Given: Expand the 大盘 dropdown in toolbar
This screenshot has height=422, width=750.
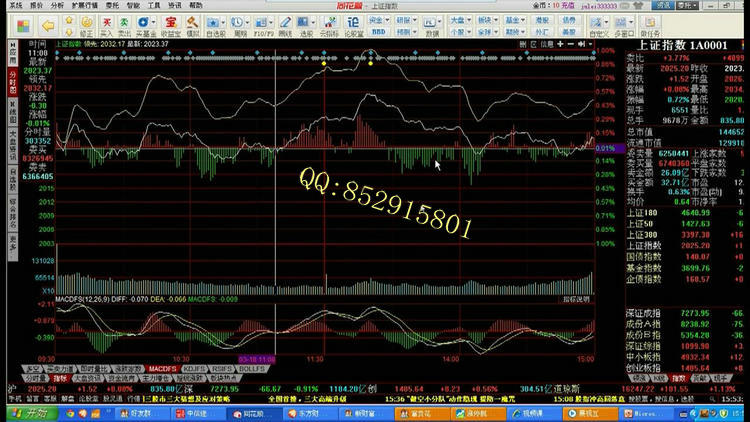Looking at the screenshot, I should point(460,18).
